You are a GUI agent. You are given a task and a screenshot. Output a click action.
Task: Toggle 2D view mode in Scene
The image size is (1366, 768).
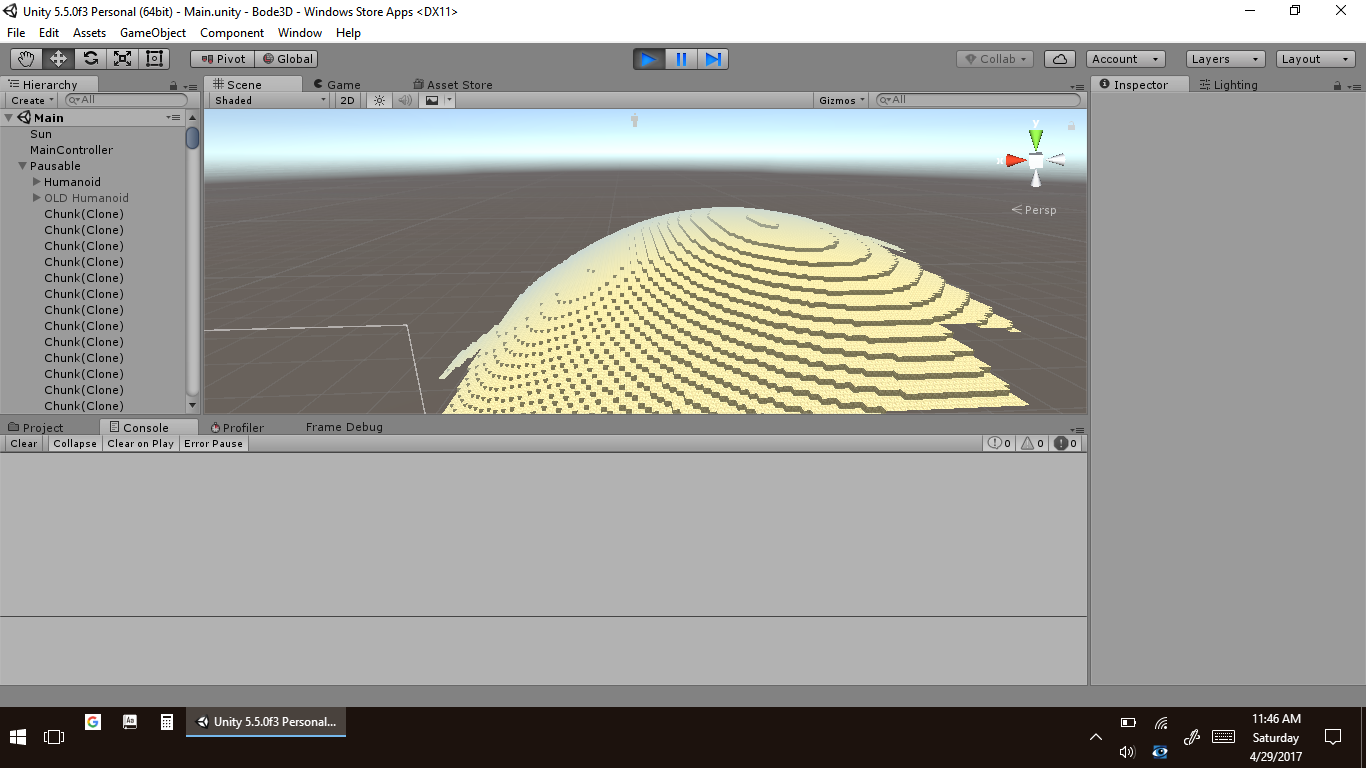pyautogui.click(x=347, y=100)
